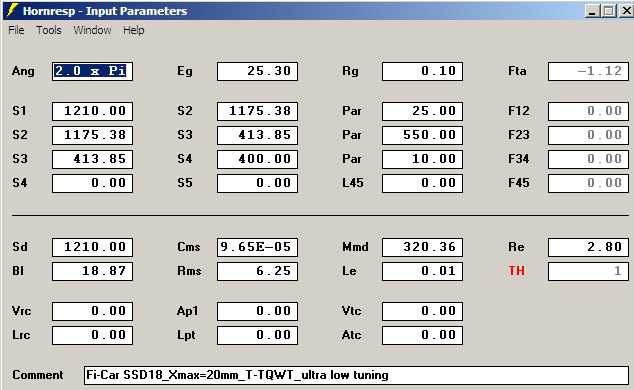Image resolution: width=634 pixels, height=390 pixels.
Task: Click the S3 field in the Par 10.00 row
Action: click(x=92, y=159)
